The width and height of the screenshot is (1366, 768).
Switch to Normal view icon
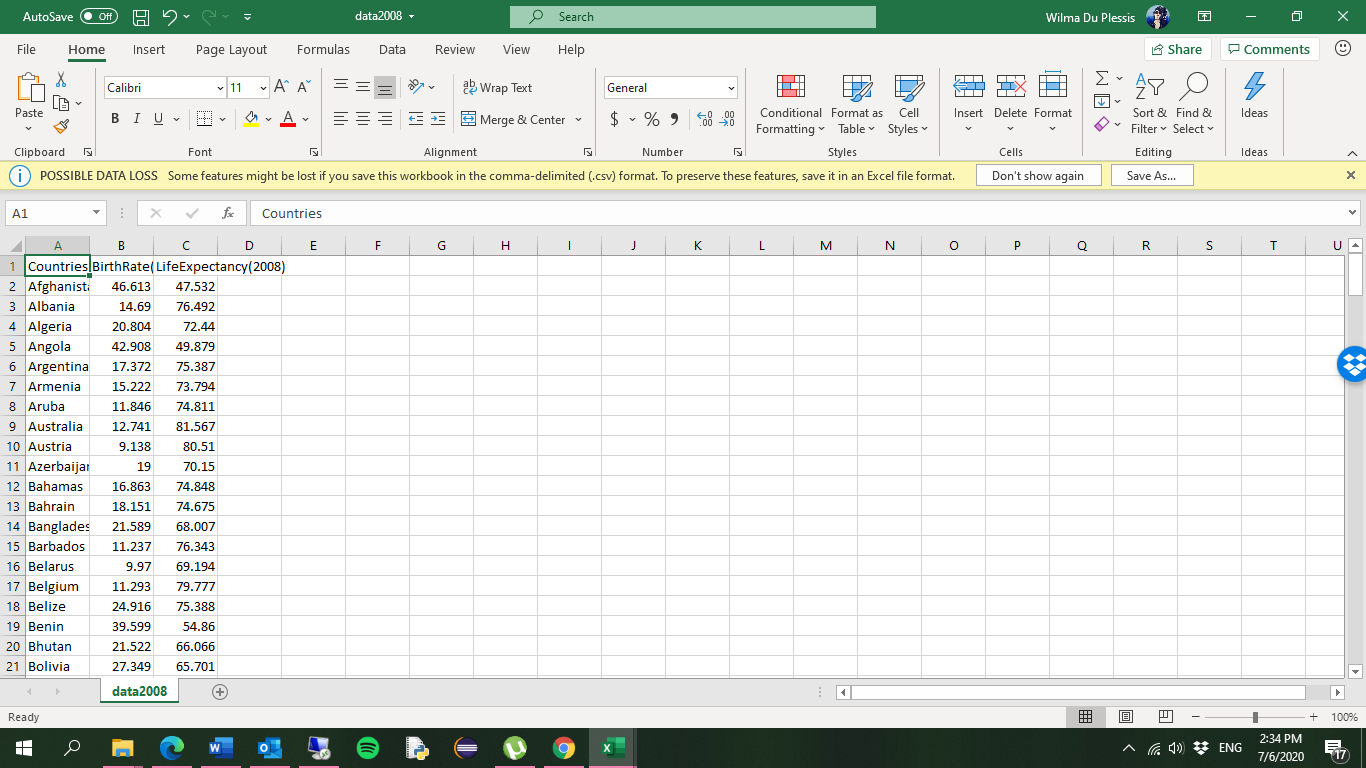(1086, 717)
